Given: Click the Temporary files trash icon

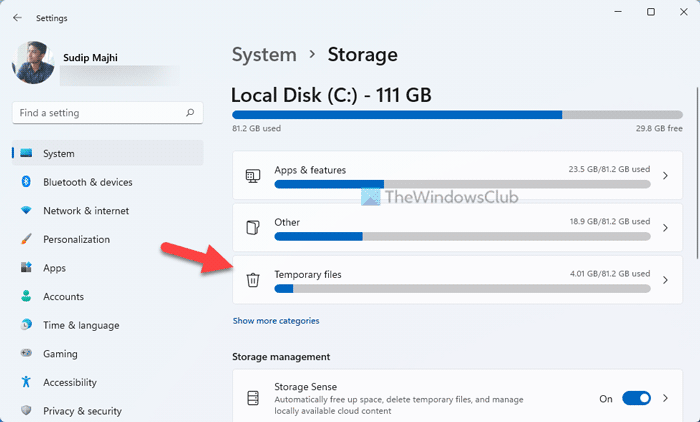Looking at the screenshot, I should (x=253, y=280).
